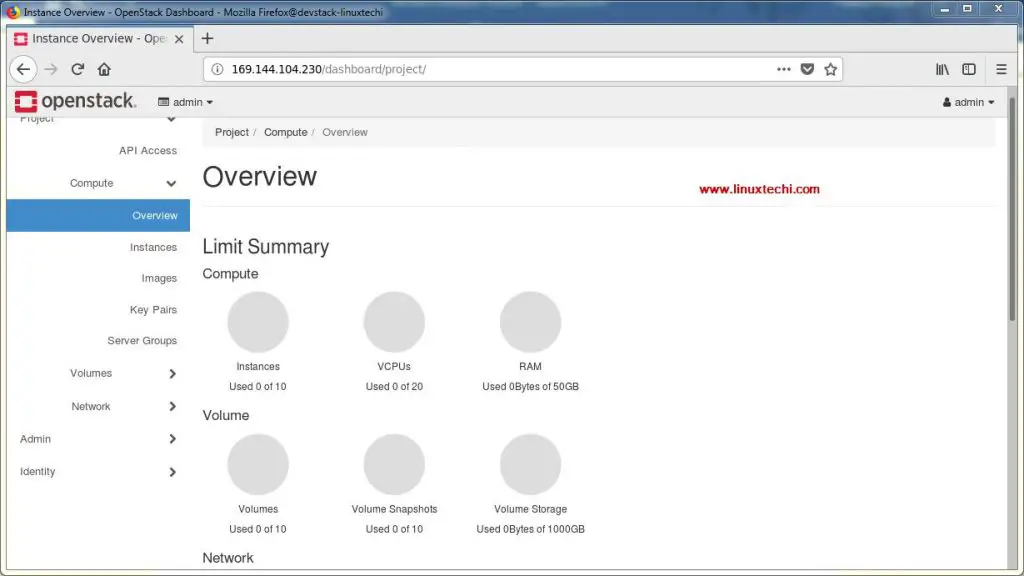
Task: Click the VCPUs usage pie chart
Action: [394, 322]
